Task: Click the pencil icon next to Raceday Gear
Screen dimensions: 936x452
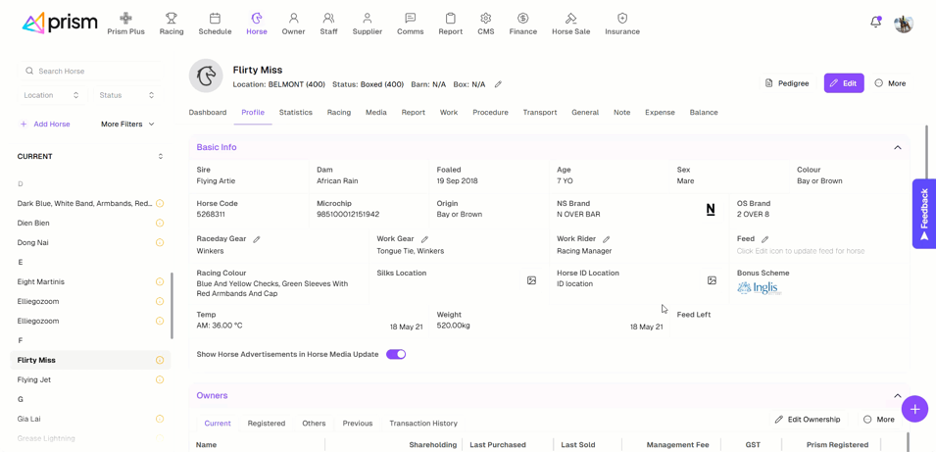Action: click(257, 240)
